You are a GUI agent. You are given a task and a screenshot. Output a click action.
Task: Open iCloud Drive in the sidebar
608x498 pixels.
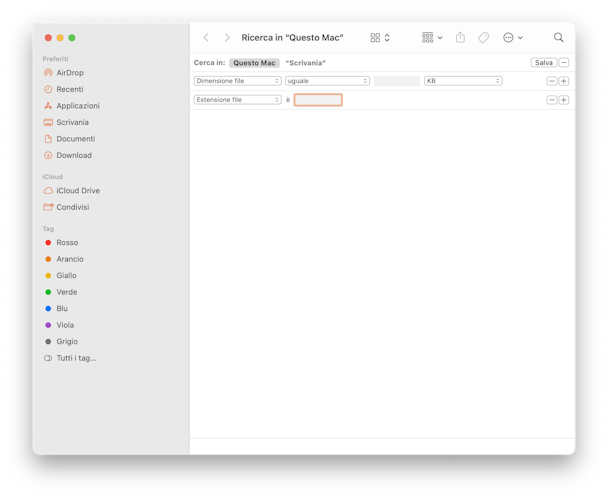coord(78,191)
